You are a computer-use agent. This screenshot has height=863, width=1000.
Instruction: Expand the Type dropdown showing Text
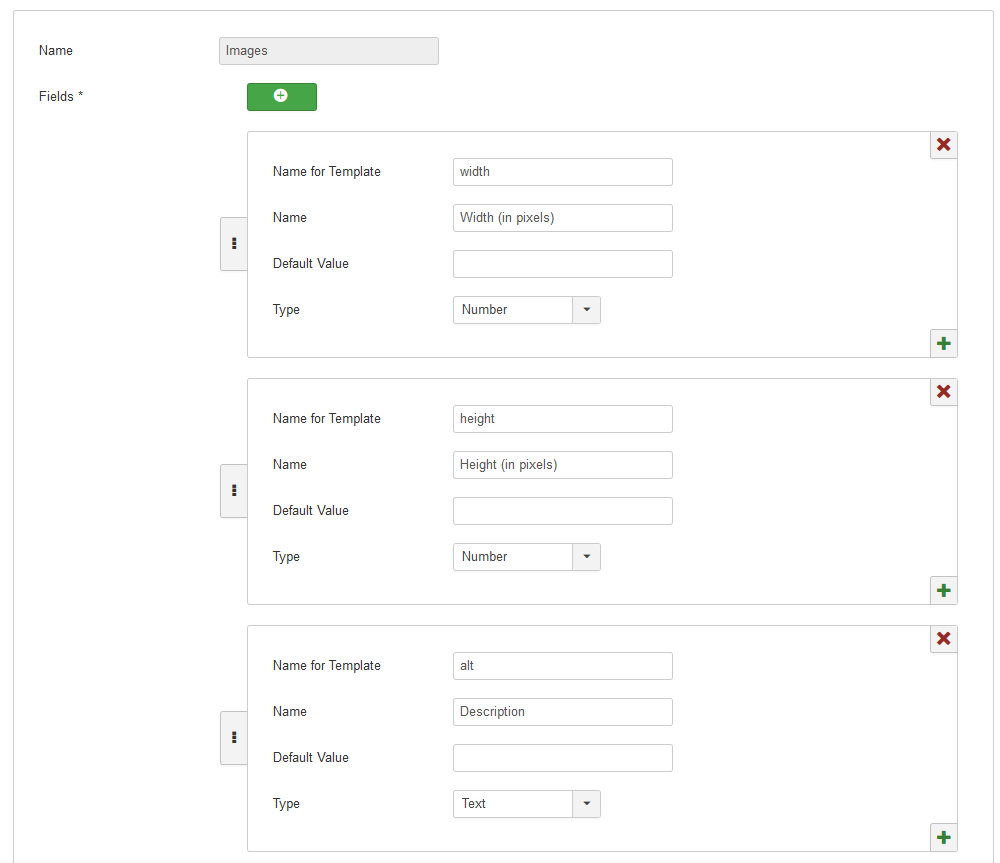[x=526, y=804]
